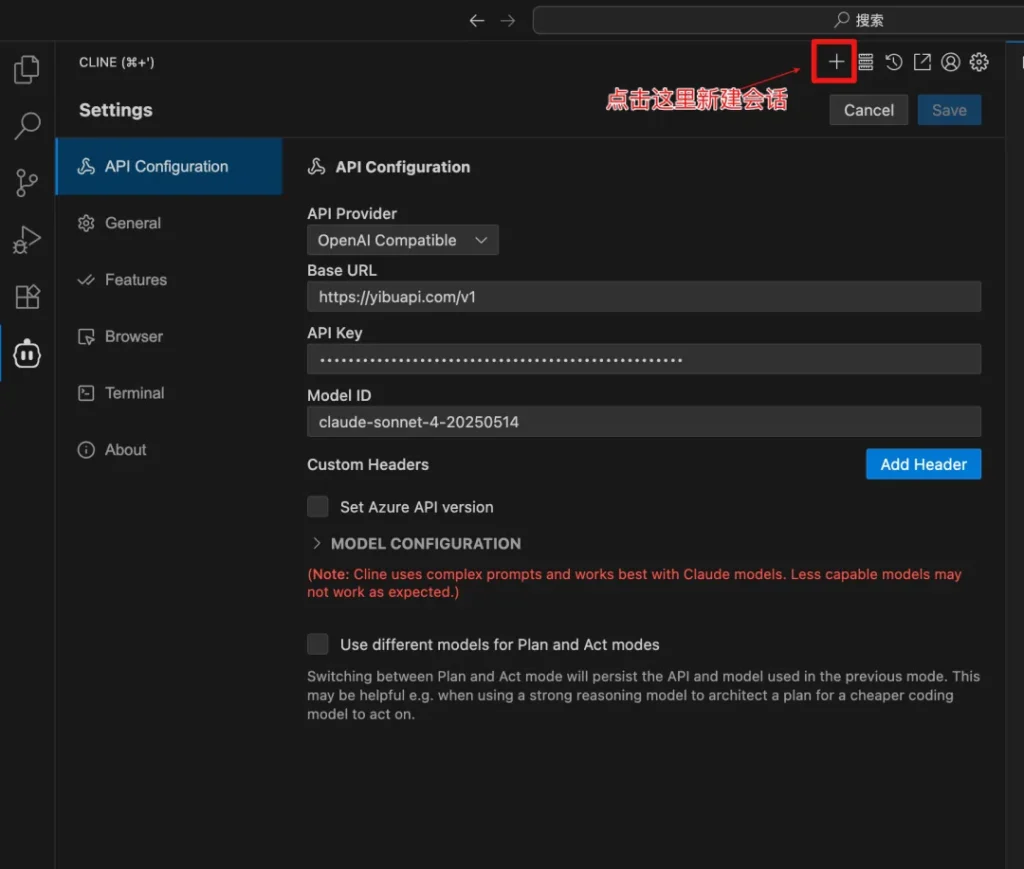Open the task History clock icon
This screenshot has height=869, width=1024.
[x=894, y=62]
